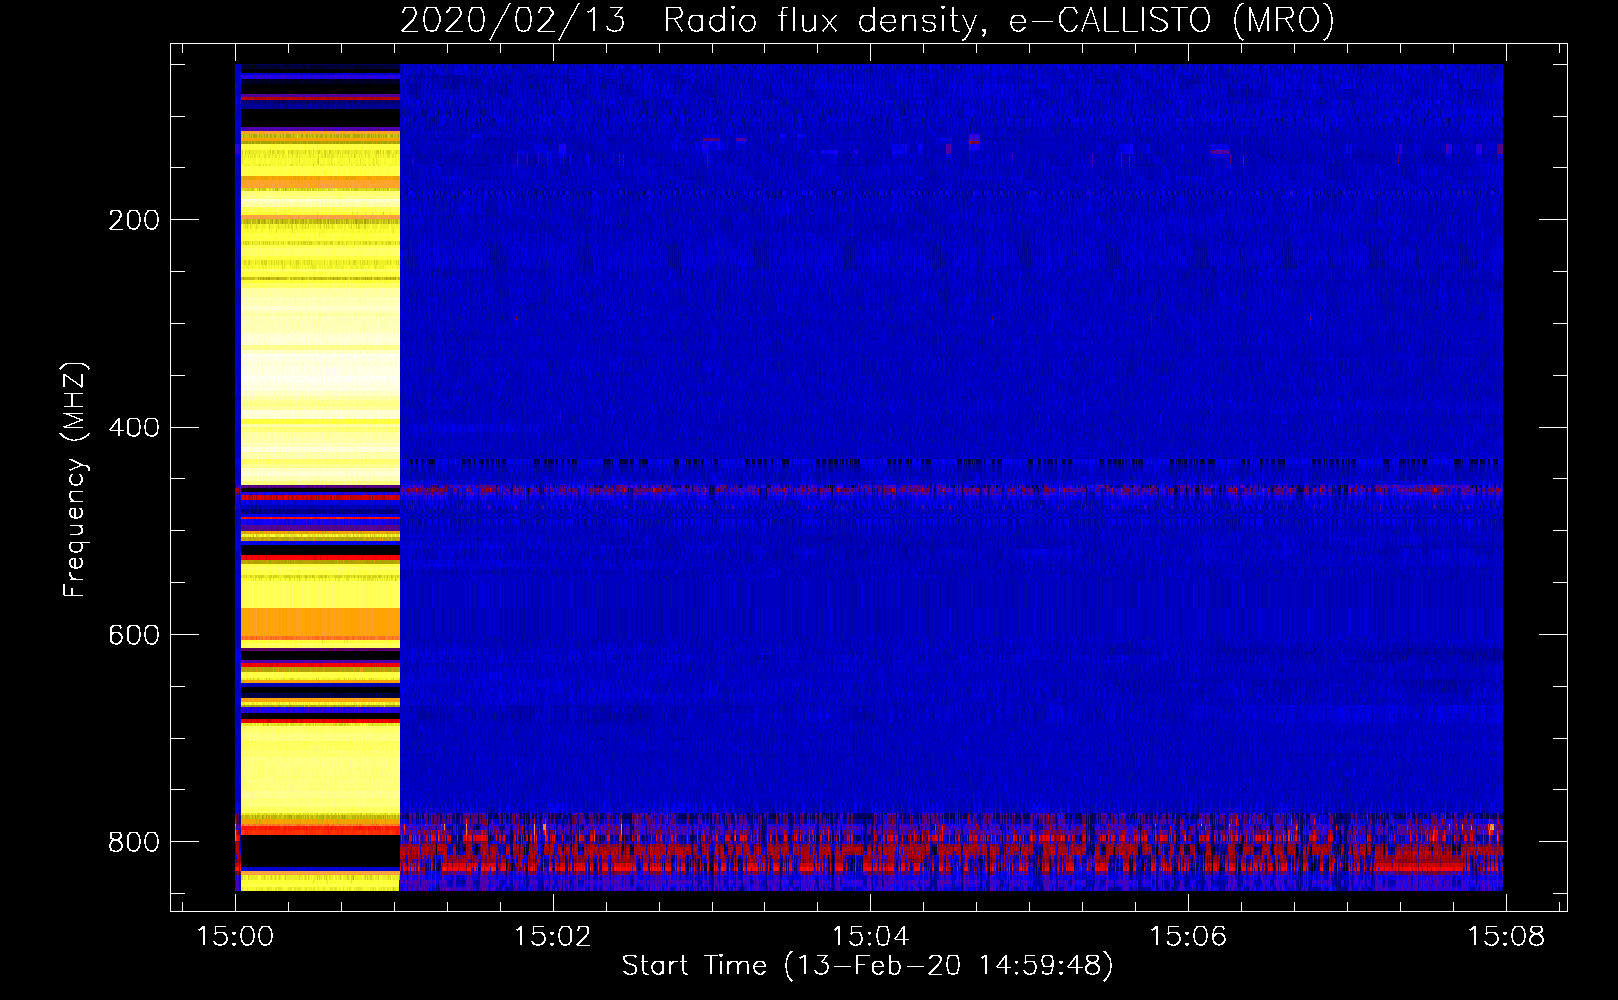Click the 15:02 time tick label
Viewport: 1618px width, 1000px height.
[x=553, y=936]
